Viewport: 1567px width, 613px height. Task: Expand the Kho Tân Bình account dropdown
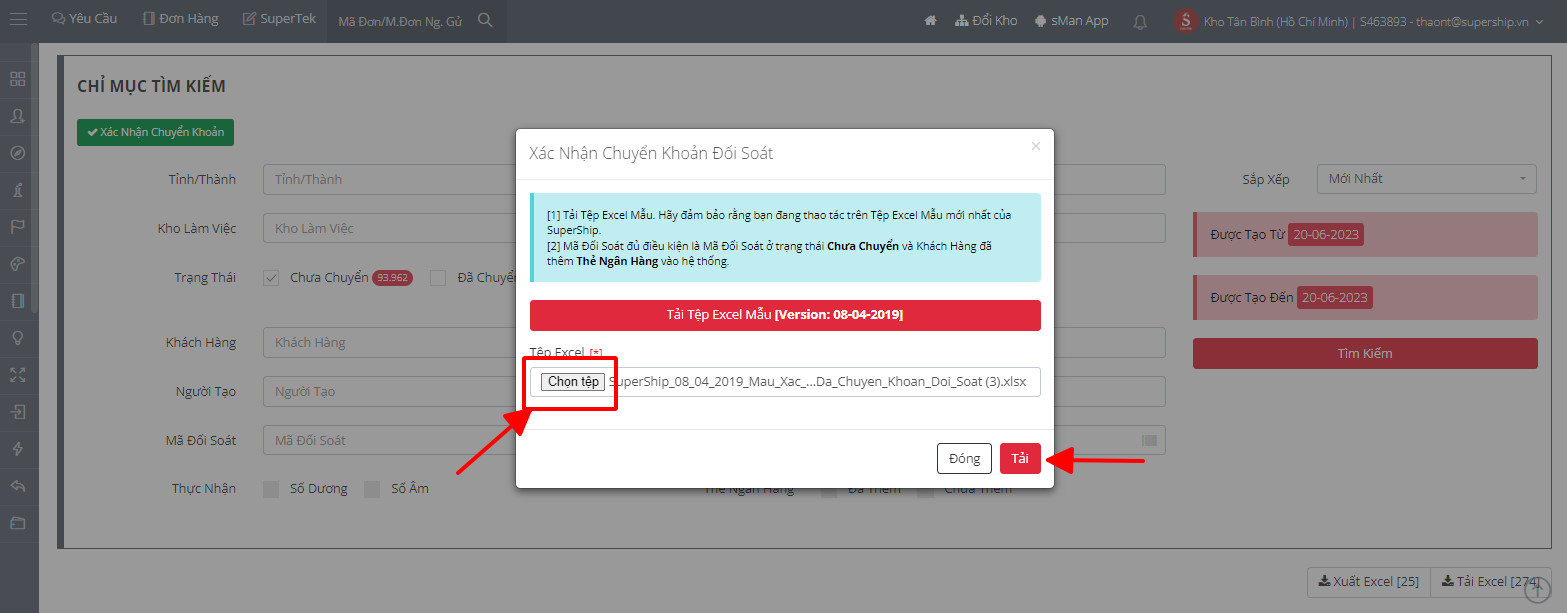pyautogui.click(x=1374, y=21)
